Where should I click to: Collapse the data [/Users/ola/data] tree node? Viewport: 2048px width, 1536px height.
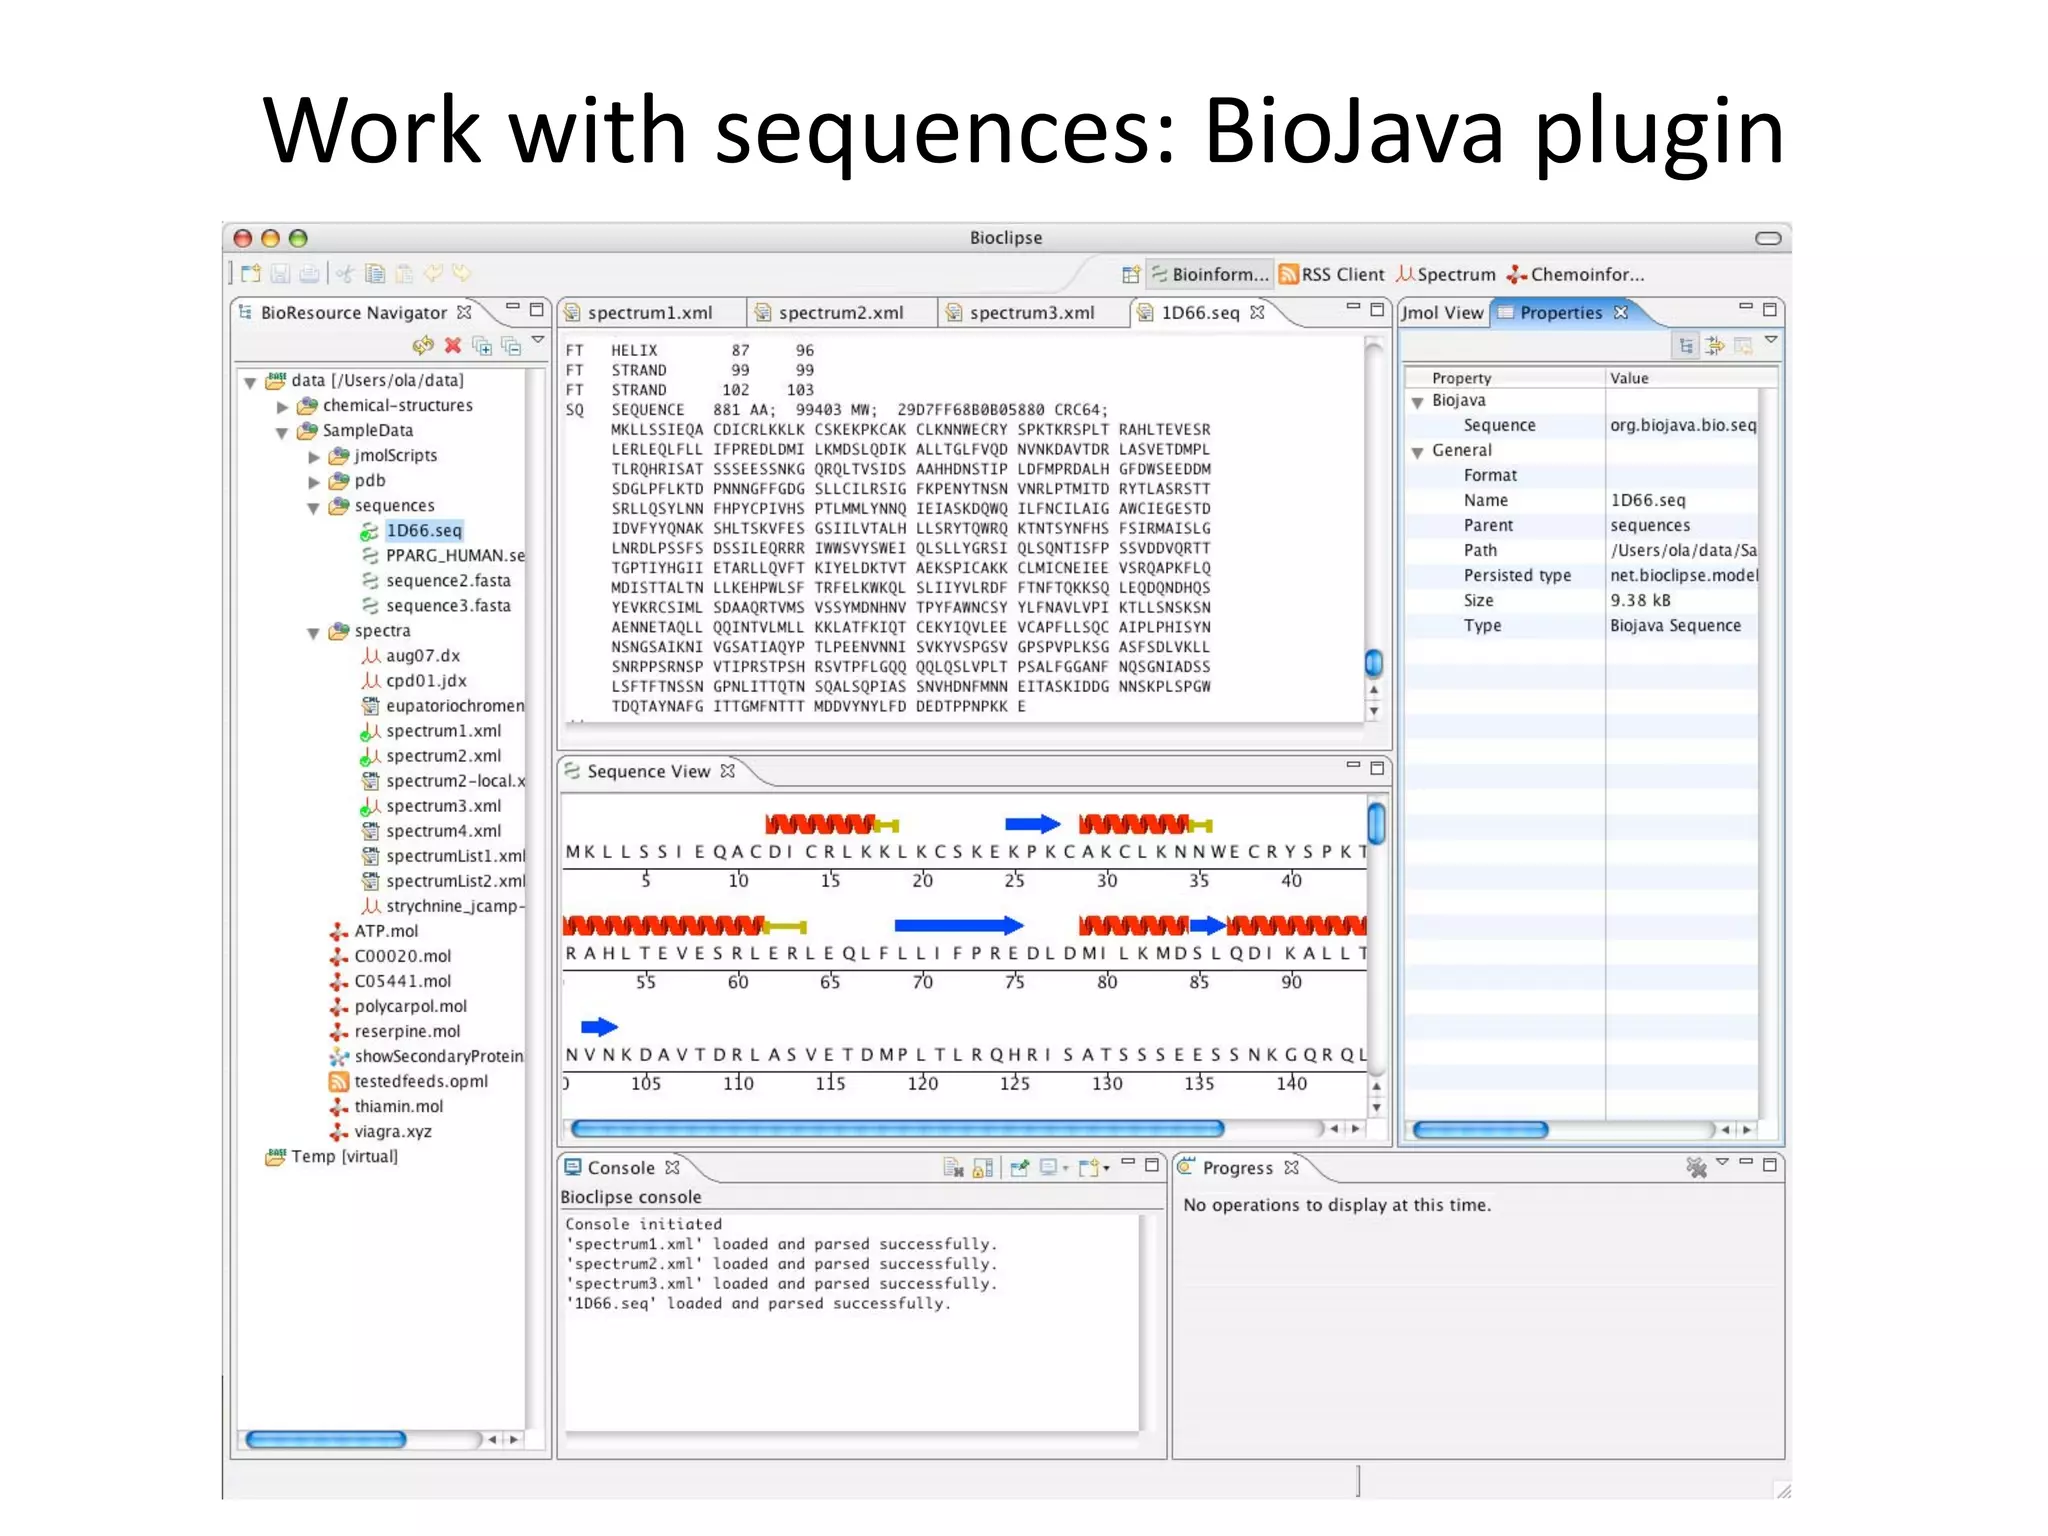pos(250,382)
